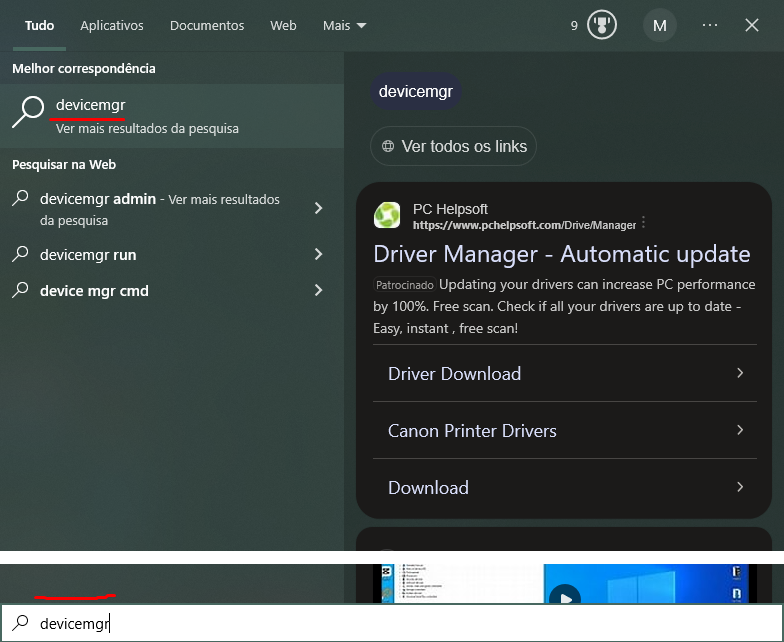Open the three-dot options menu

710,25
